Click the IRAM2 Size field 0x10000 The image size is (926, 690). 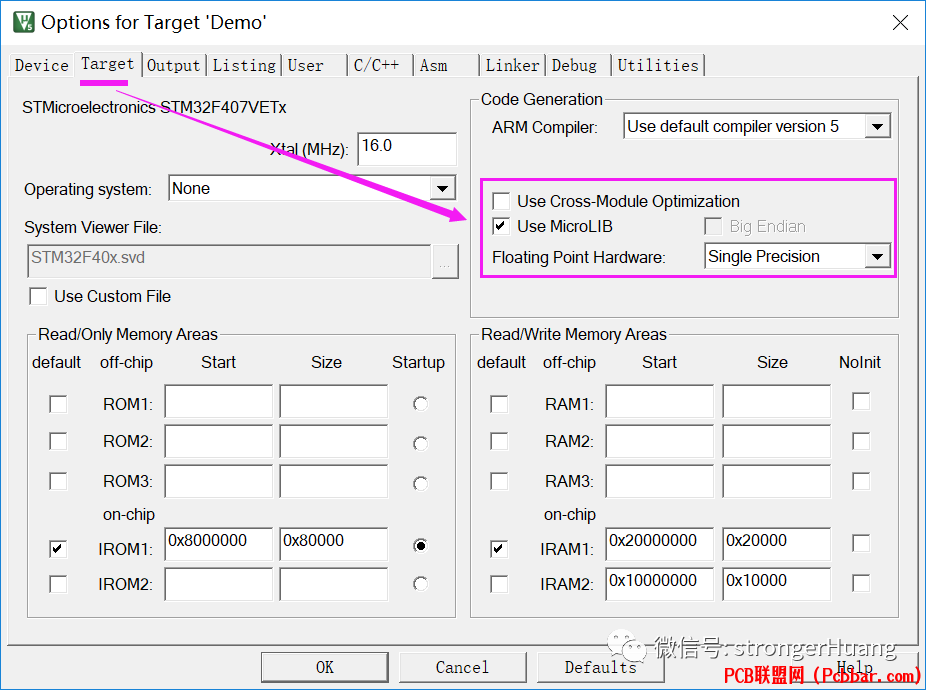tap(777, 584)
